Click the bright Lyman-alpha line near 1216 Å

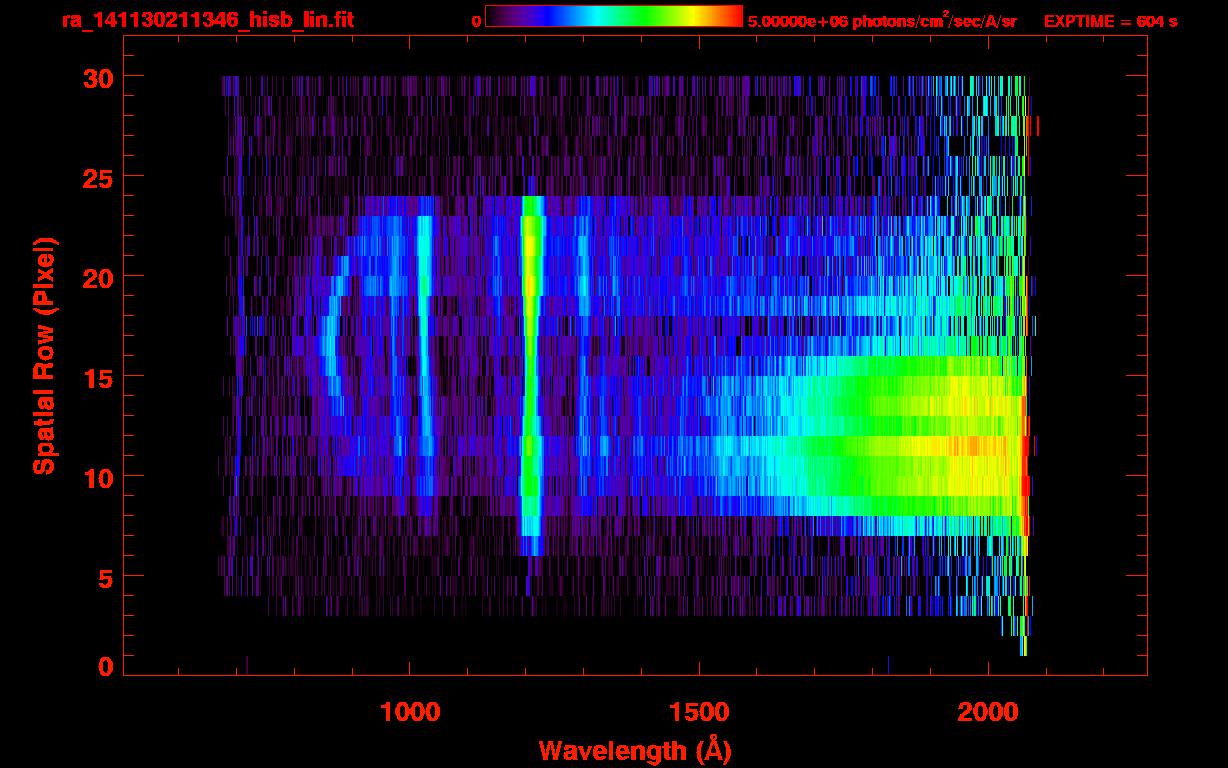click(x=531, y=375)
